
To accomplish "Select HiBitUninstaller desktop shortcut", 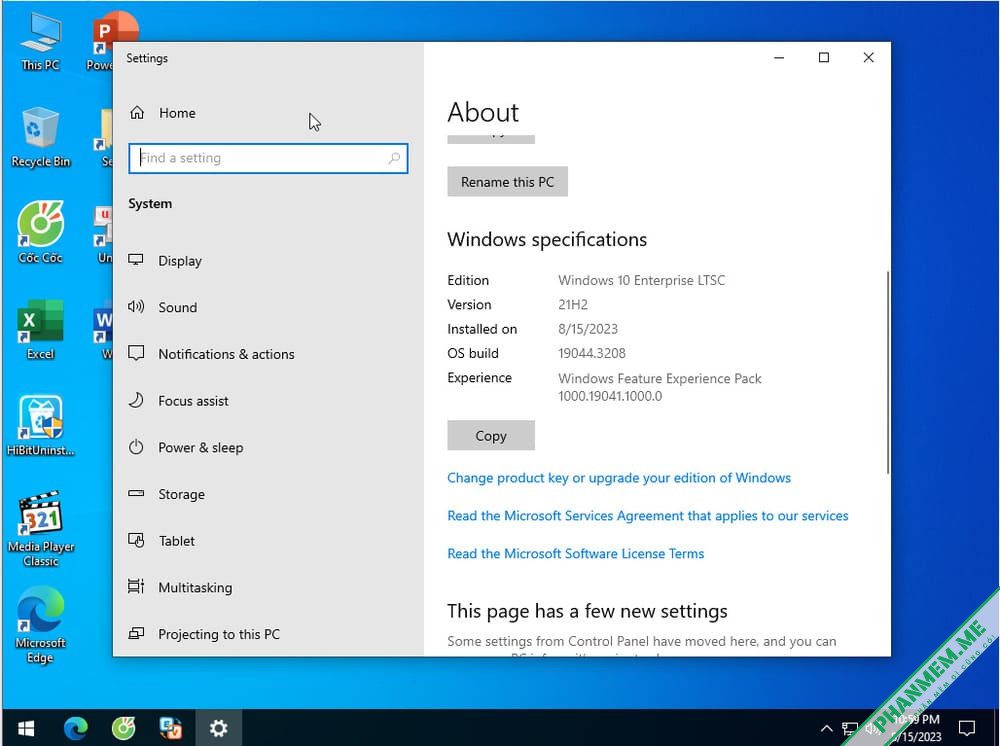I will (x=40, y=426).
